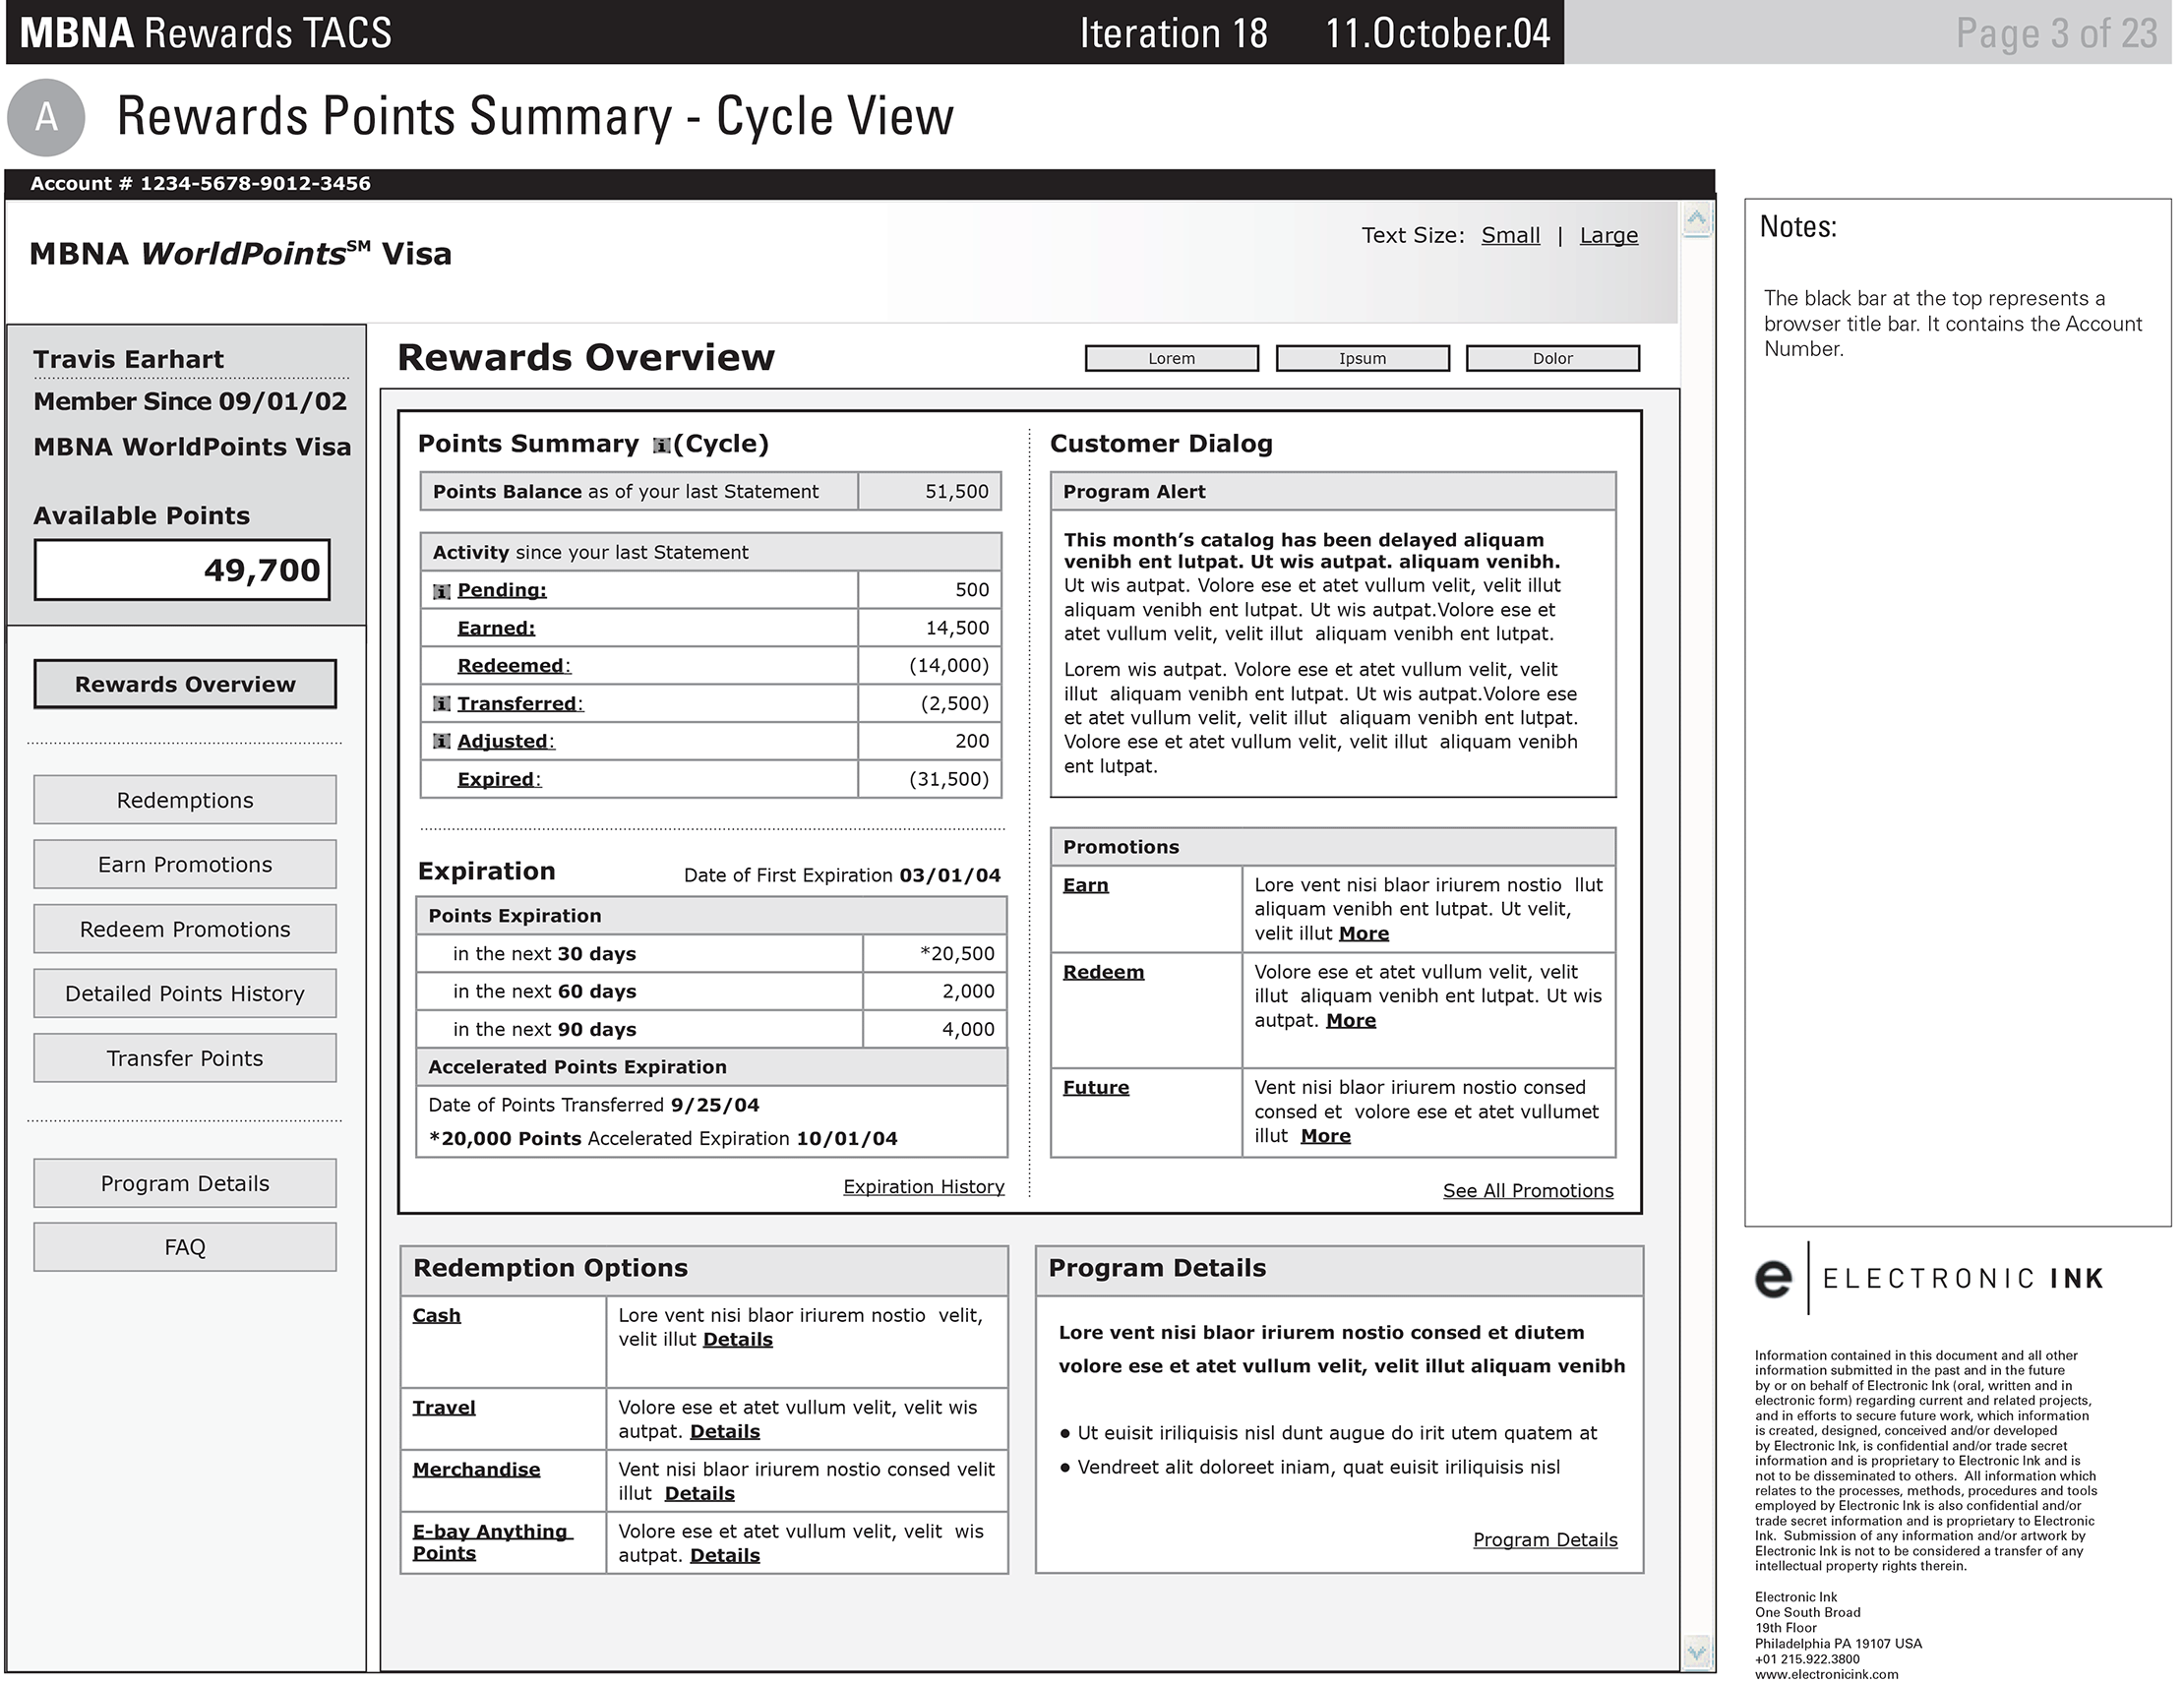Image resolution: width=2184 pixels, height=1684 pixels.
Task: Open the FAQ sidebar button
Action: [185, 1247]
